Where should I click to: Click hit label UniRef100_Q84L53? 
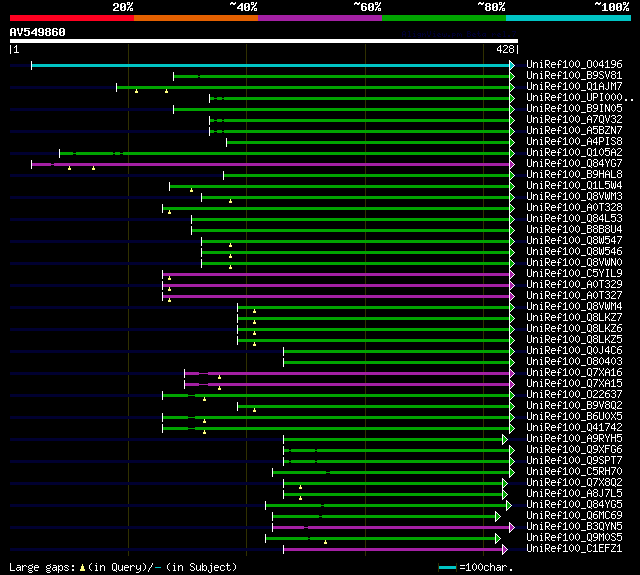(x=574, y=218)
